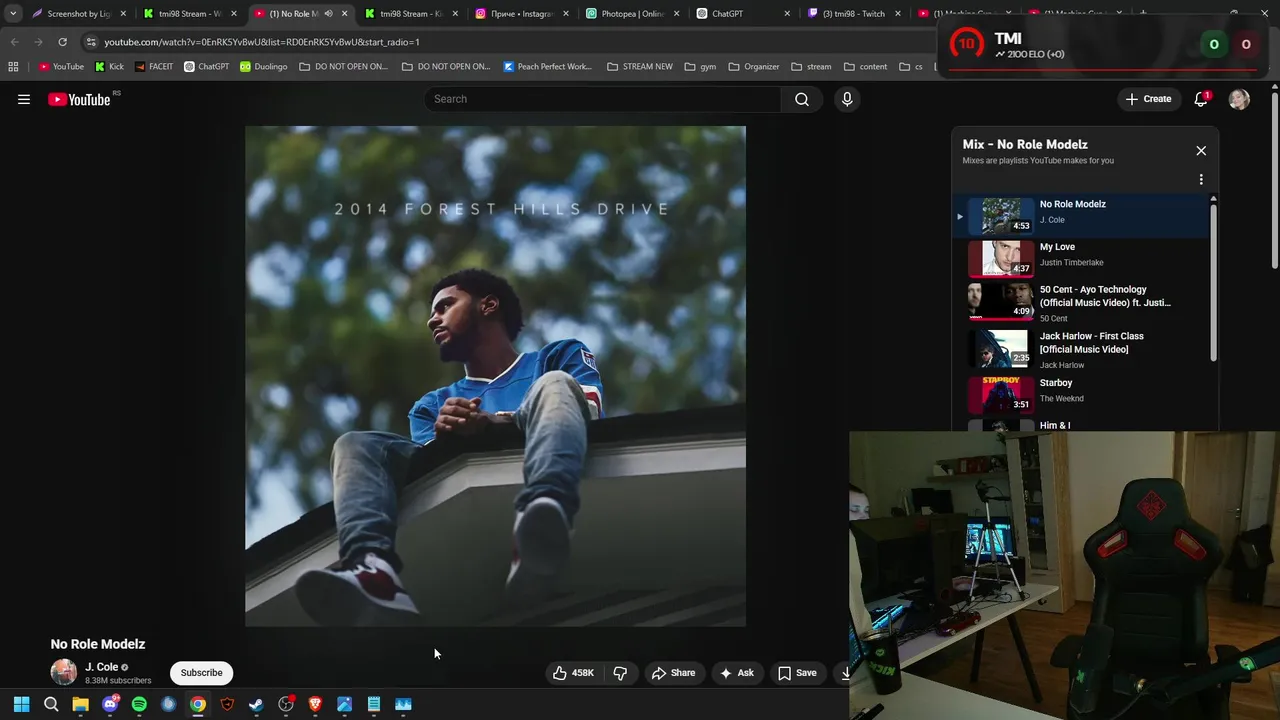The width and height of the screenshot is (1280, 720).
Task: Open the Kick bookmark
Action: click(109, 67)
